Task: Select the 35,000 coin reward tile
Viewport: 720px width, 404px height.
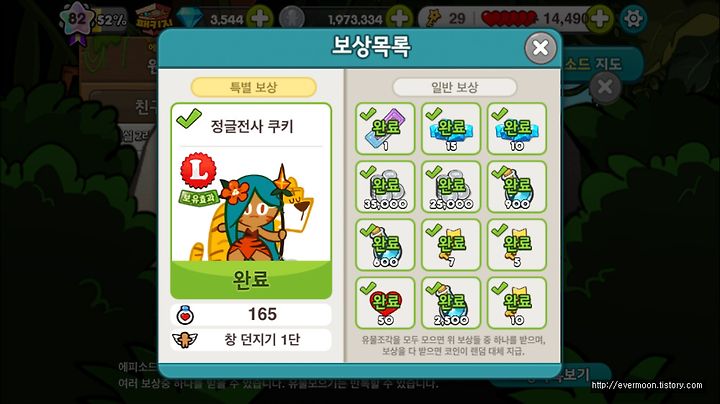Action: pyautogui.click(x=385, y=186)
